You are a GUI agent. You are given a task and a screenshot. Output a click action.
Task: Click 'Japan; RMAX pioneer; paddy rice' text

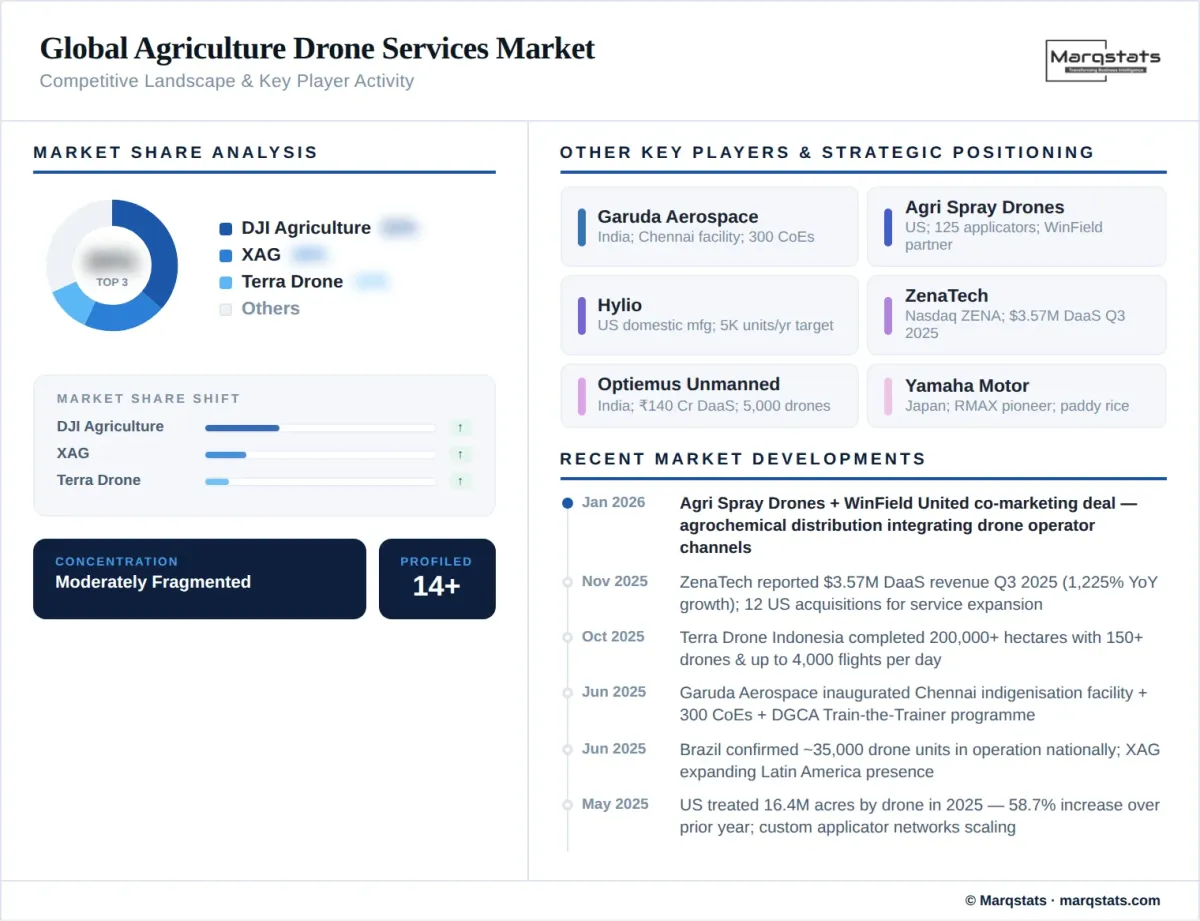click(1017, 406)
